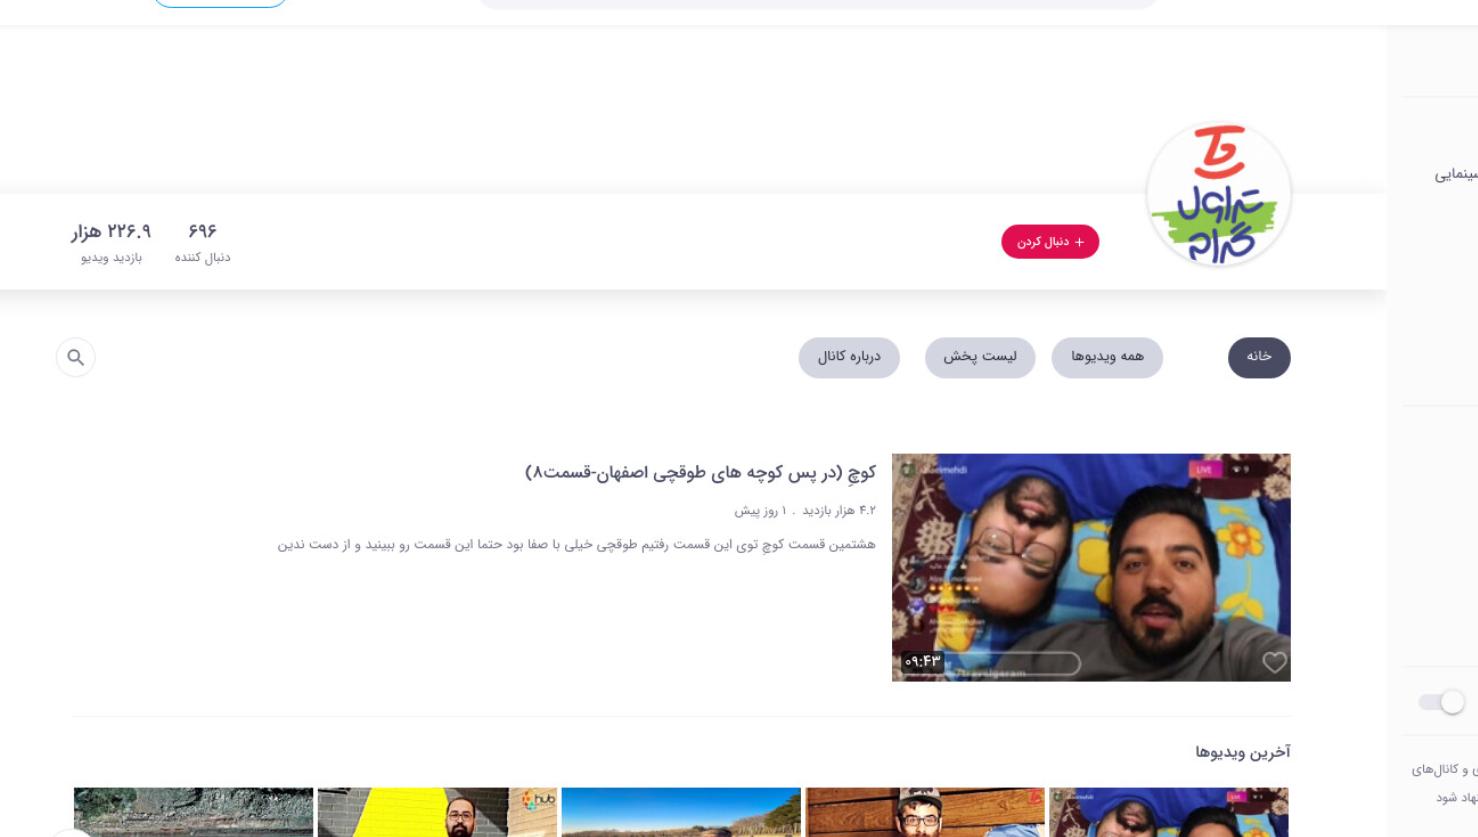This screenshot has width=1478, height=837.
Task: Follow the channel with دنبال کردن button
Action: (x=1050, y=242)
